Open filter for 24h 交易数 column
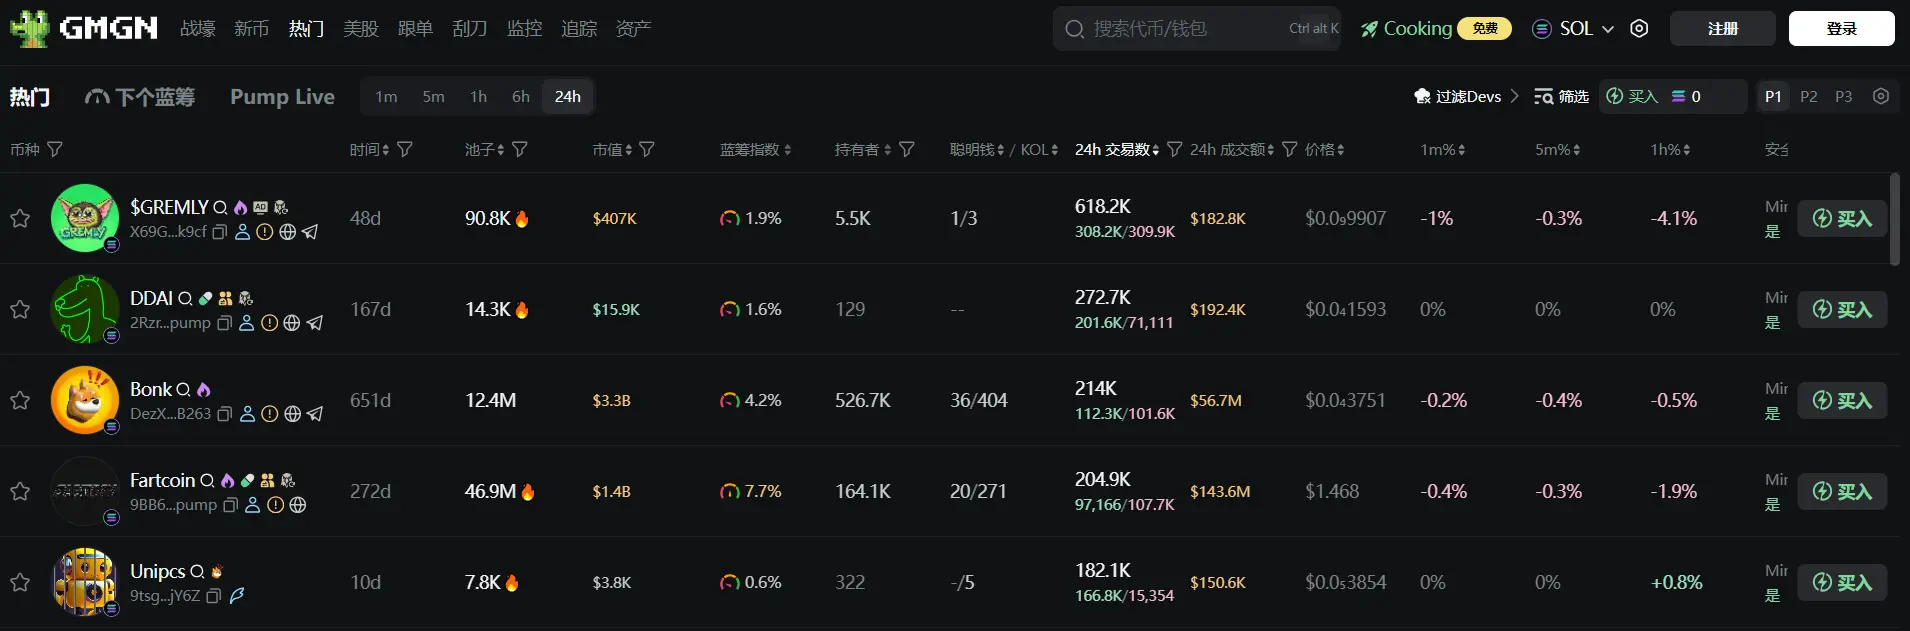The width and height of the screenshot is (1910, 631). coord(1175,149)
